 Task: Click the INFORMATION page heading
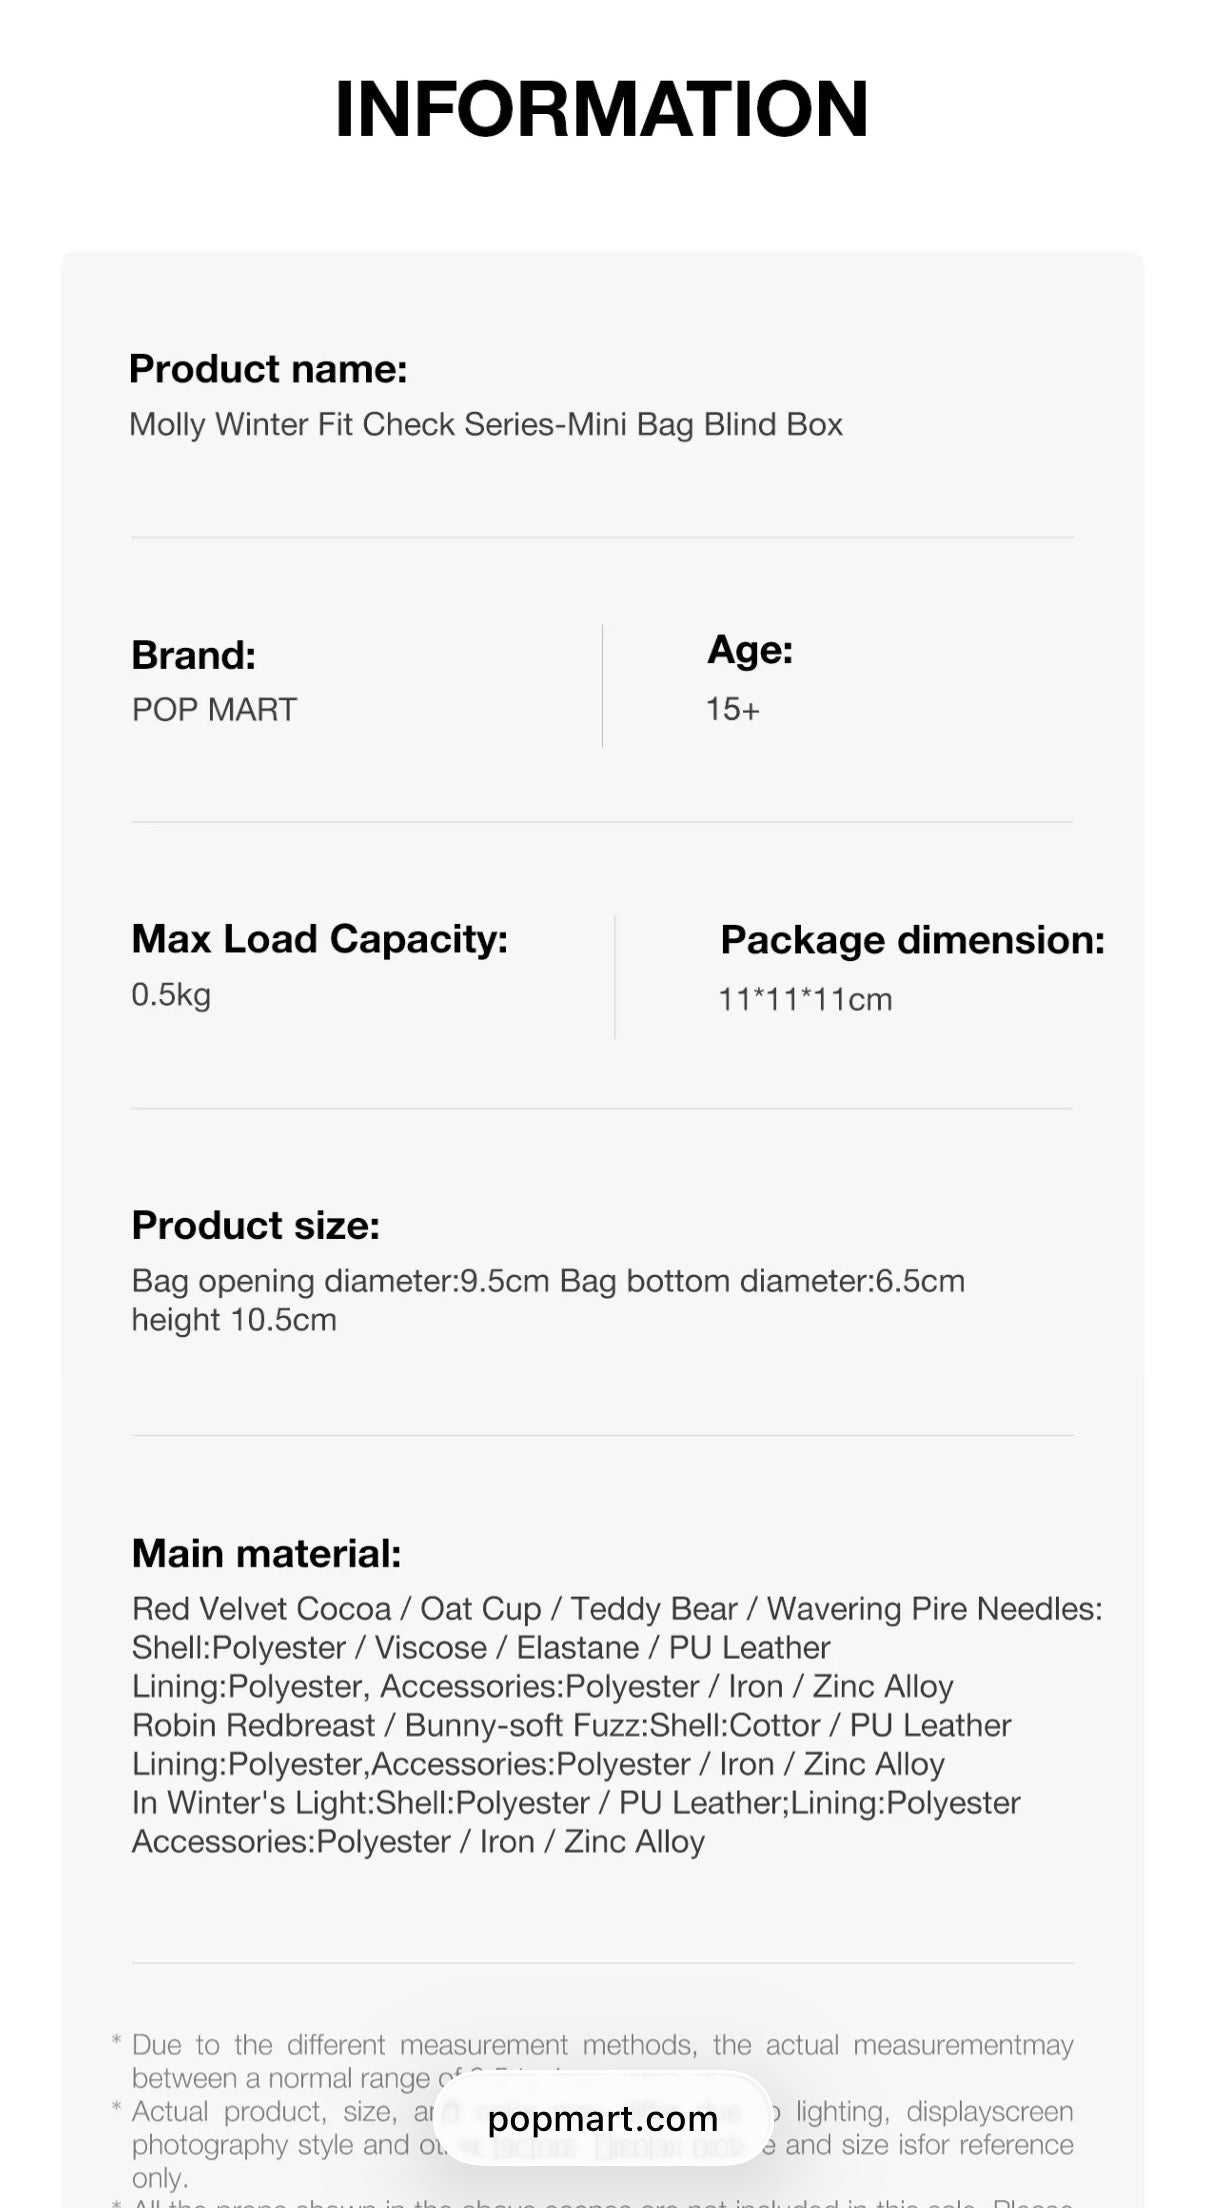click(602, 108)
